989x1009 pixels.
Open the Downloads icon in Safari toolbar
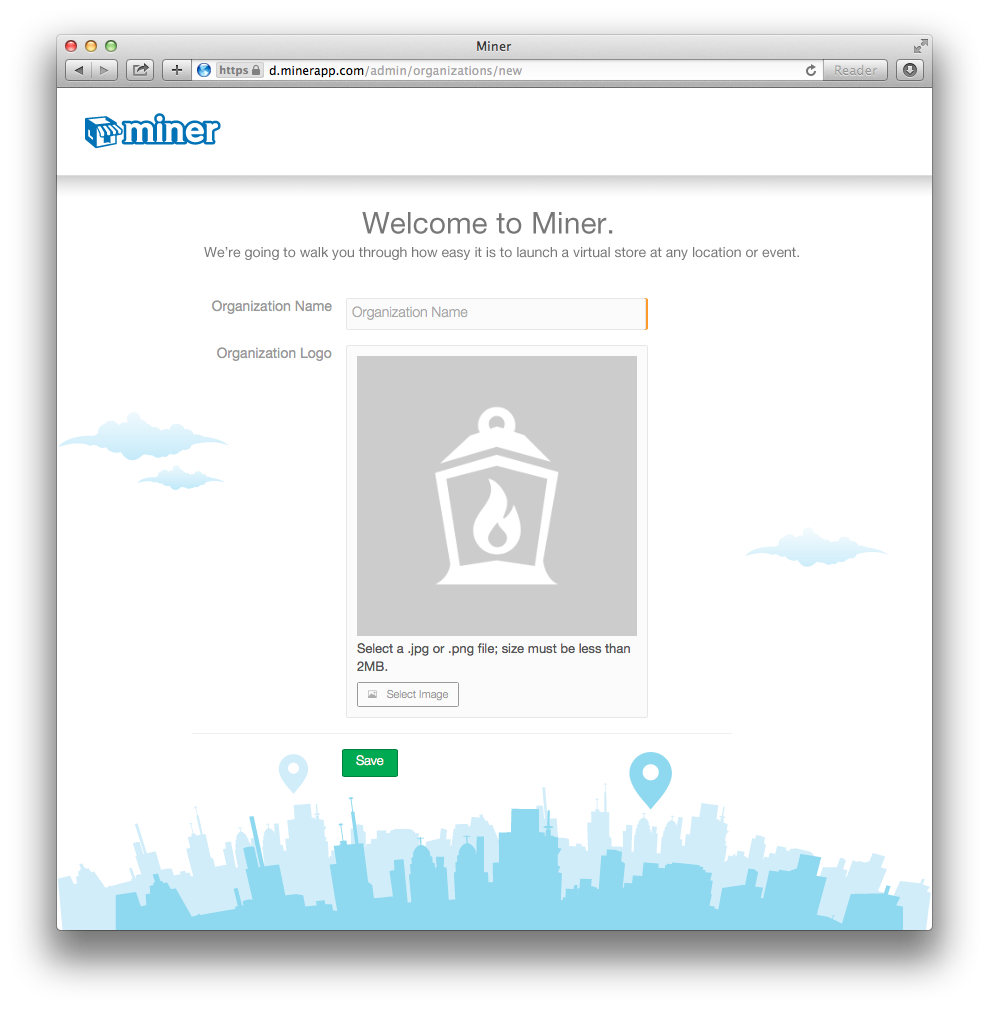tap(910, 70)
